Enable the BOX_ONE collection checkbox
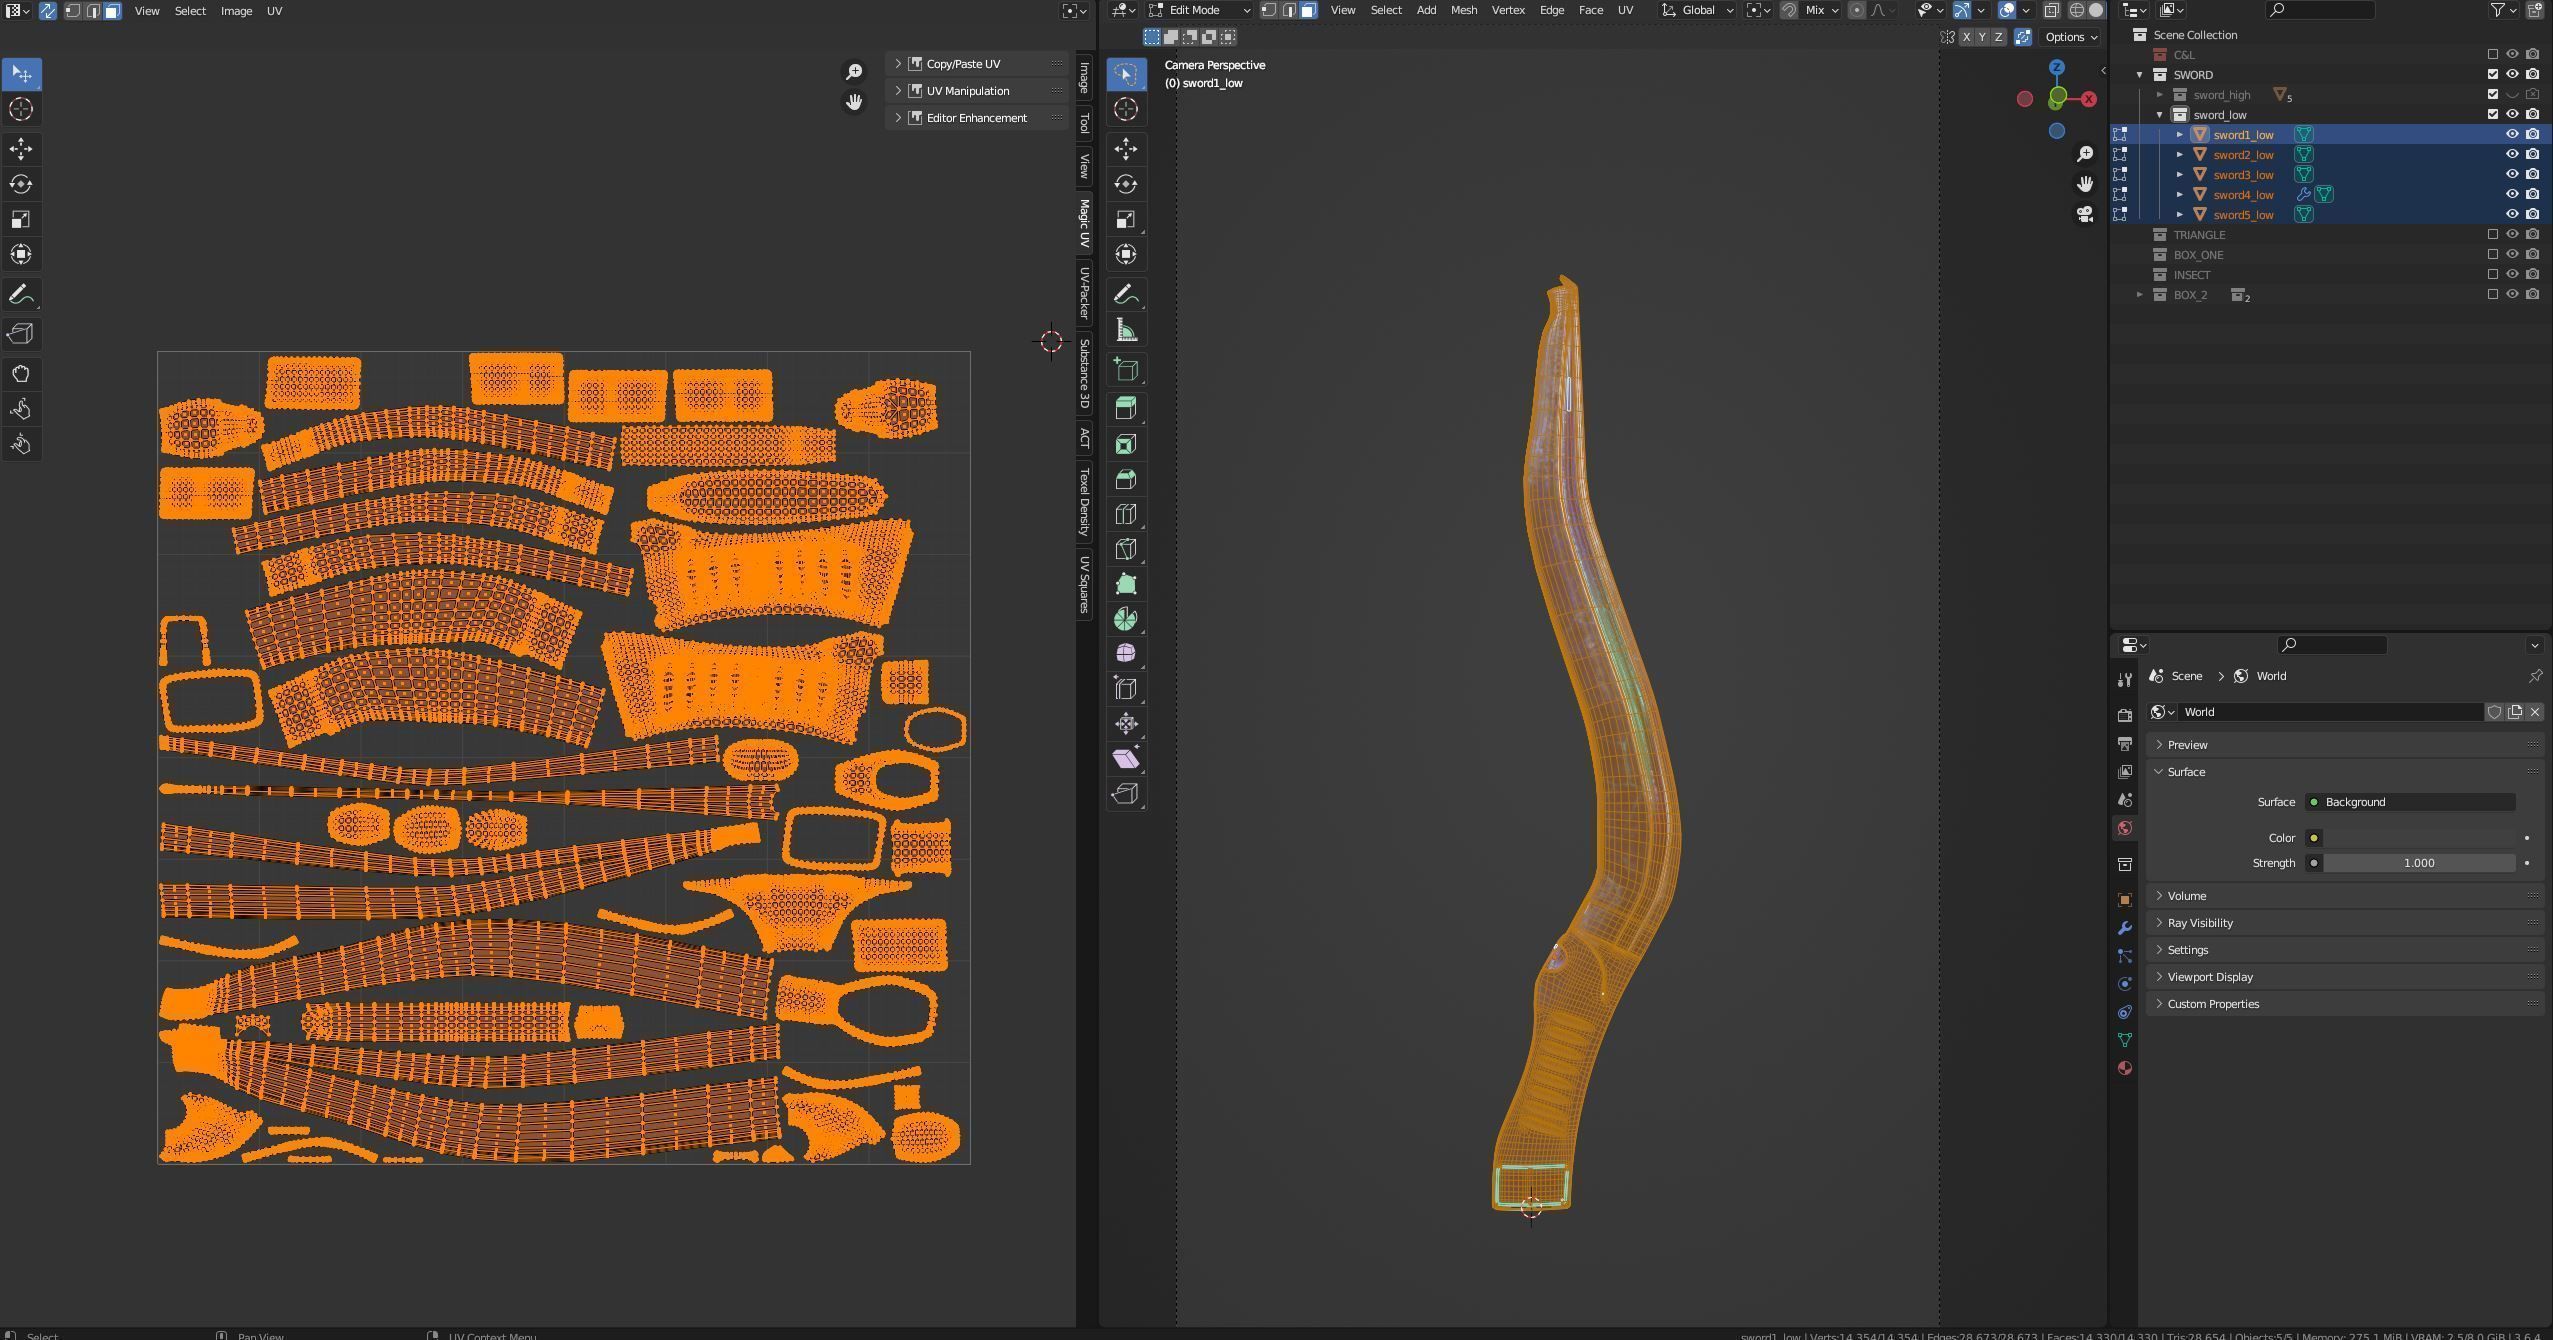 click(2493, 254)
